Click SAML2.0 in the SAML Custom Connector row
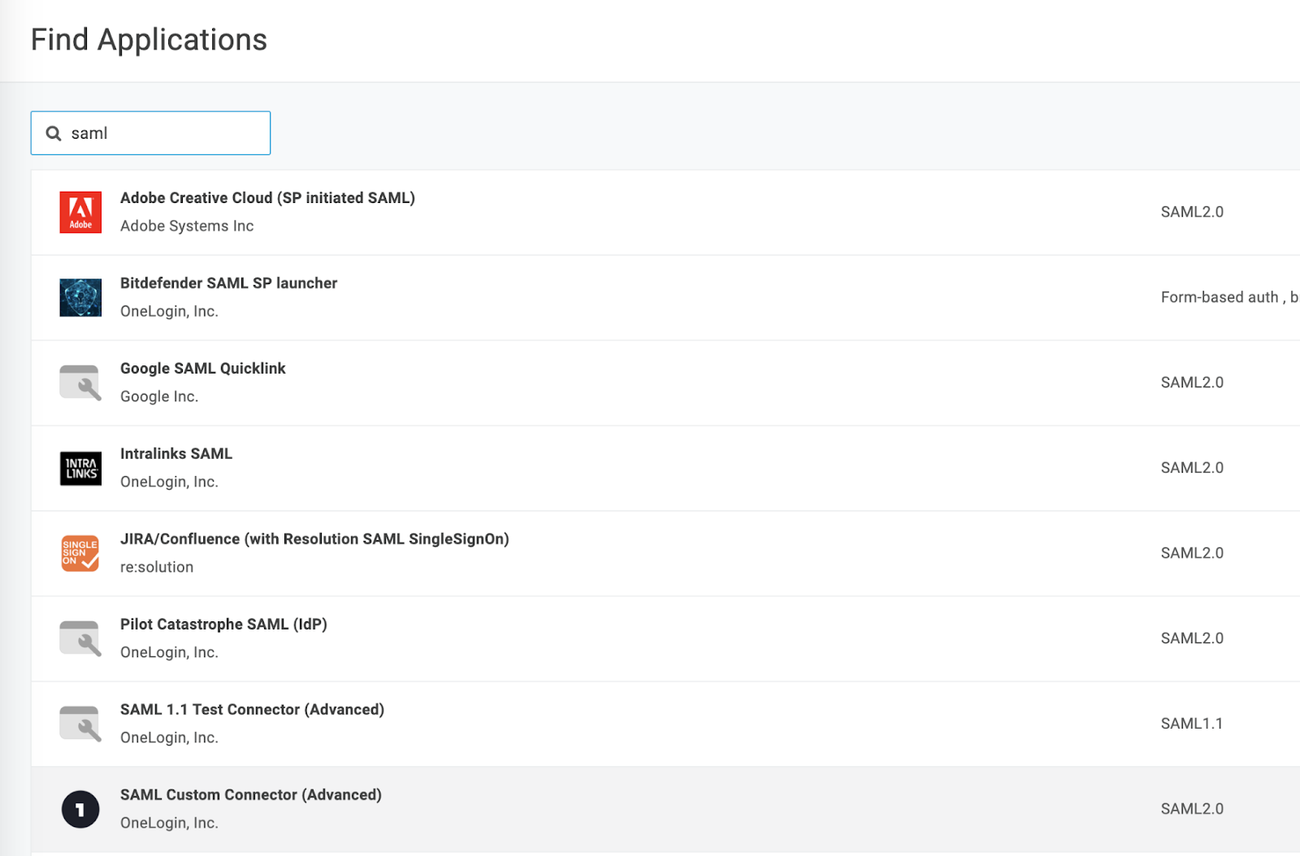The image size is (1300, 856). (1192, 809)
